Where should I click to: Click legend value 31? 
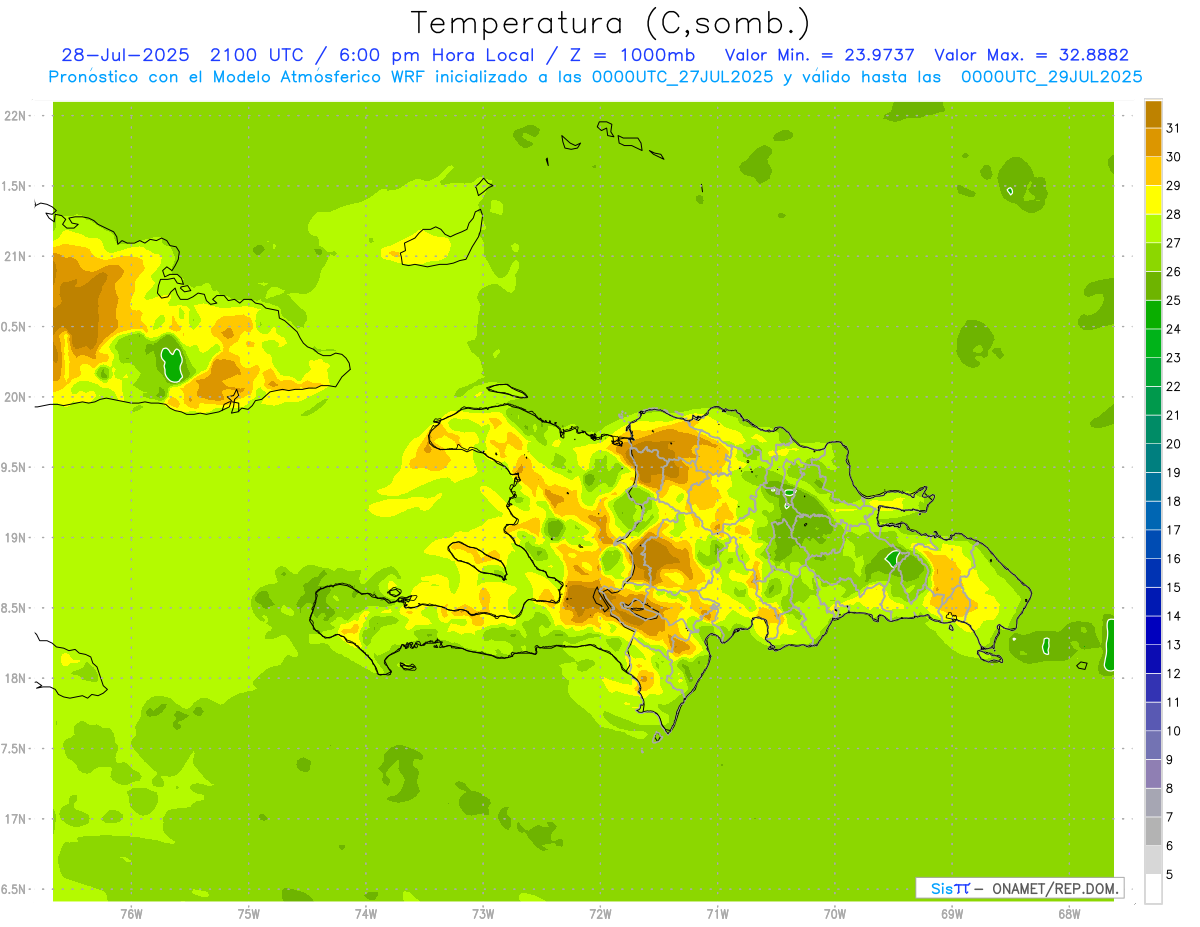[x=1173, y=128]
